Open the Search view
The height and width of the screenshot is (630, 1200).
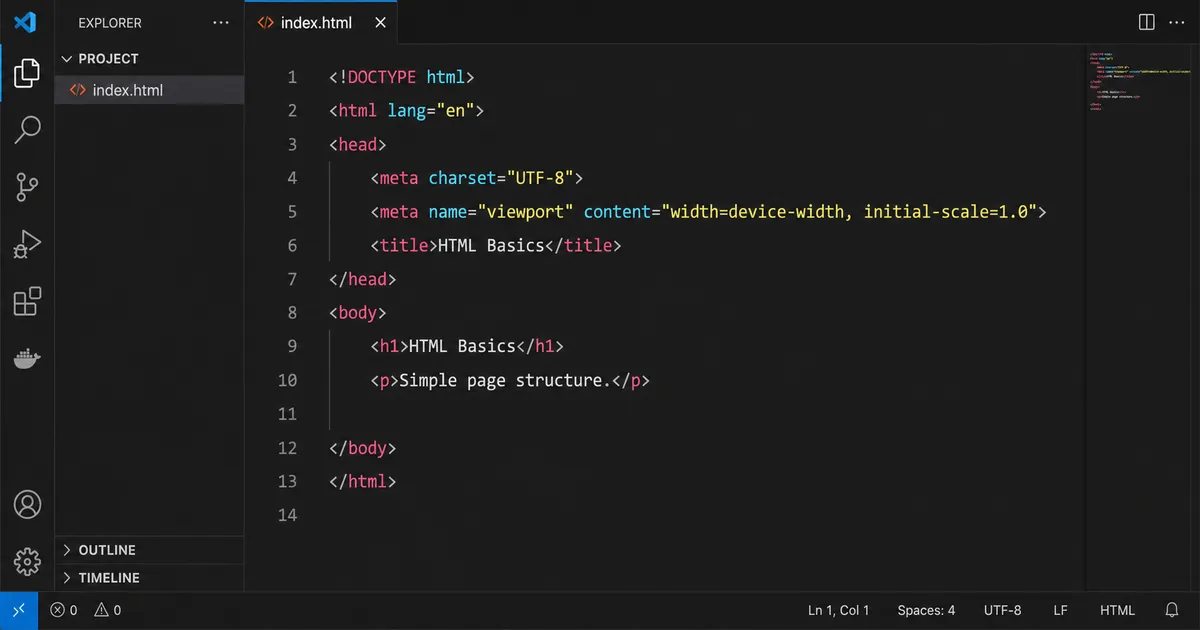coord(27,128)
